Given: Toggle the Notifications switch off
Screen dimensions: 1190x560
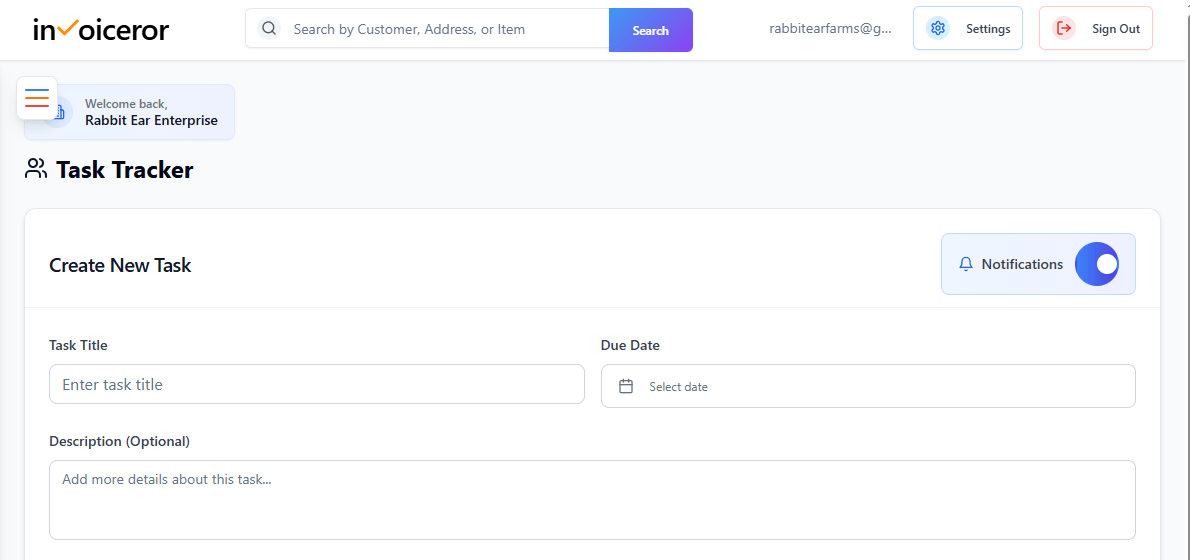Looking at the screenshot, I should (1097, 264).
